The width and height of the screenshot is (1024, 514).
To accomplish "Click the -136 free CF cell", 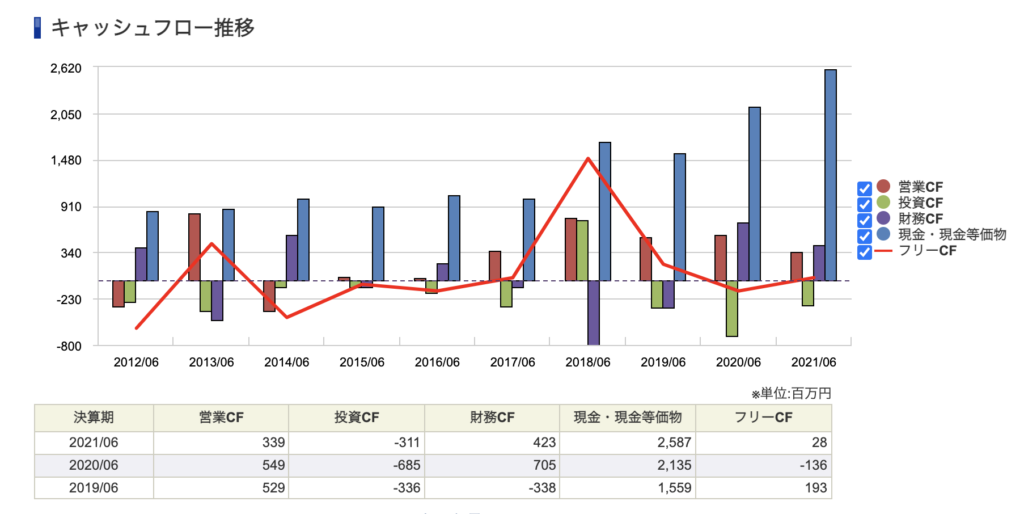I will click(x=763, y=466).
